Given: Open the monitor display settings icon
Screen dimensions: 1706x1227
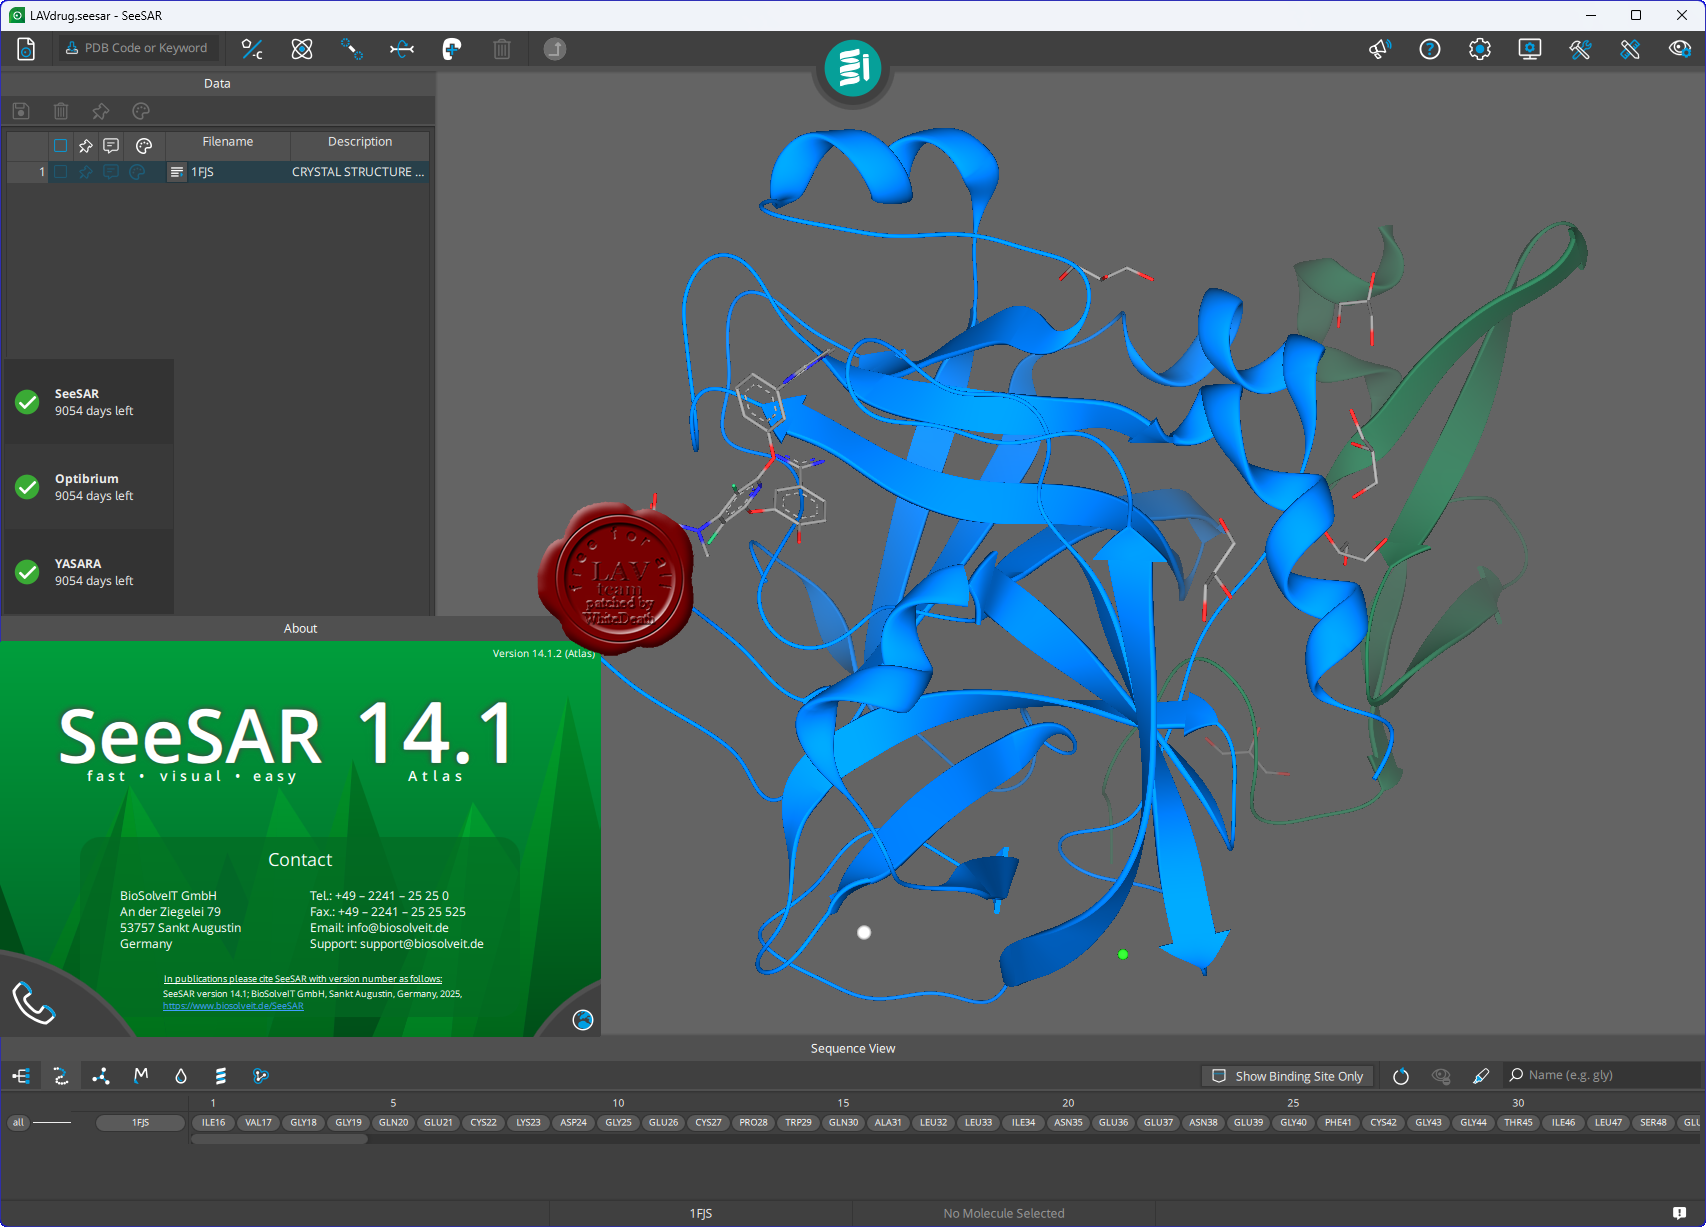Looking at the screenshot, I should coord(1530,48).
